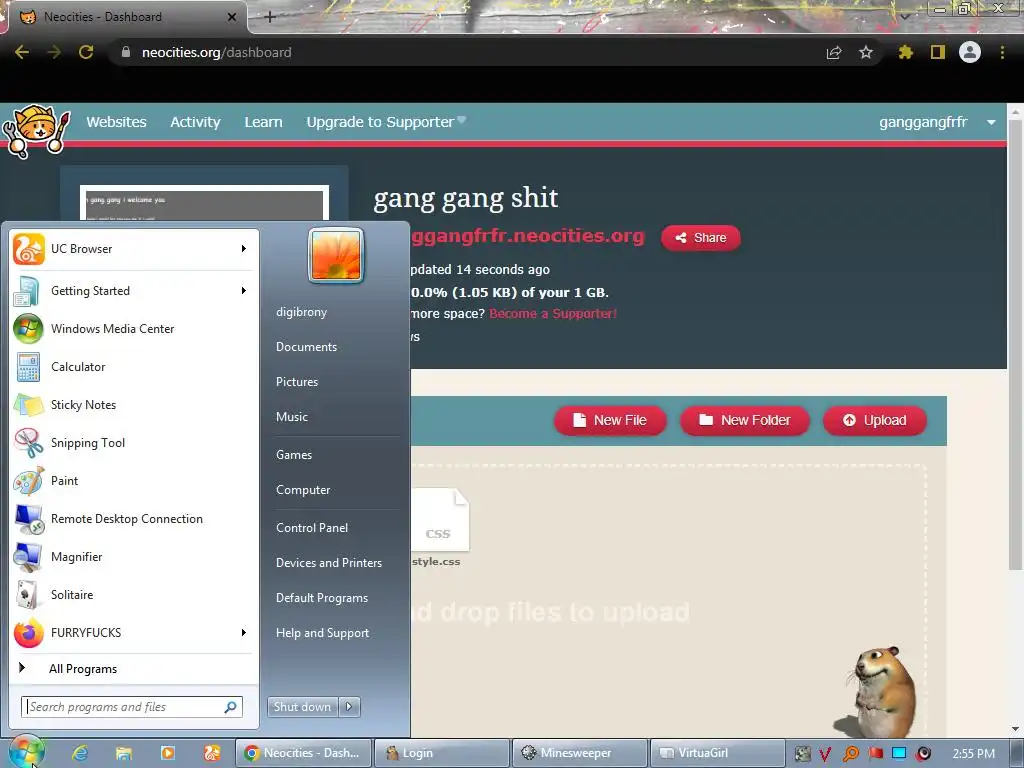Launch Windows Media Center
Screen dimensions: 1024x768
tap(132, 328)
